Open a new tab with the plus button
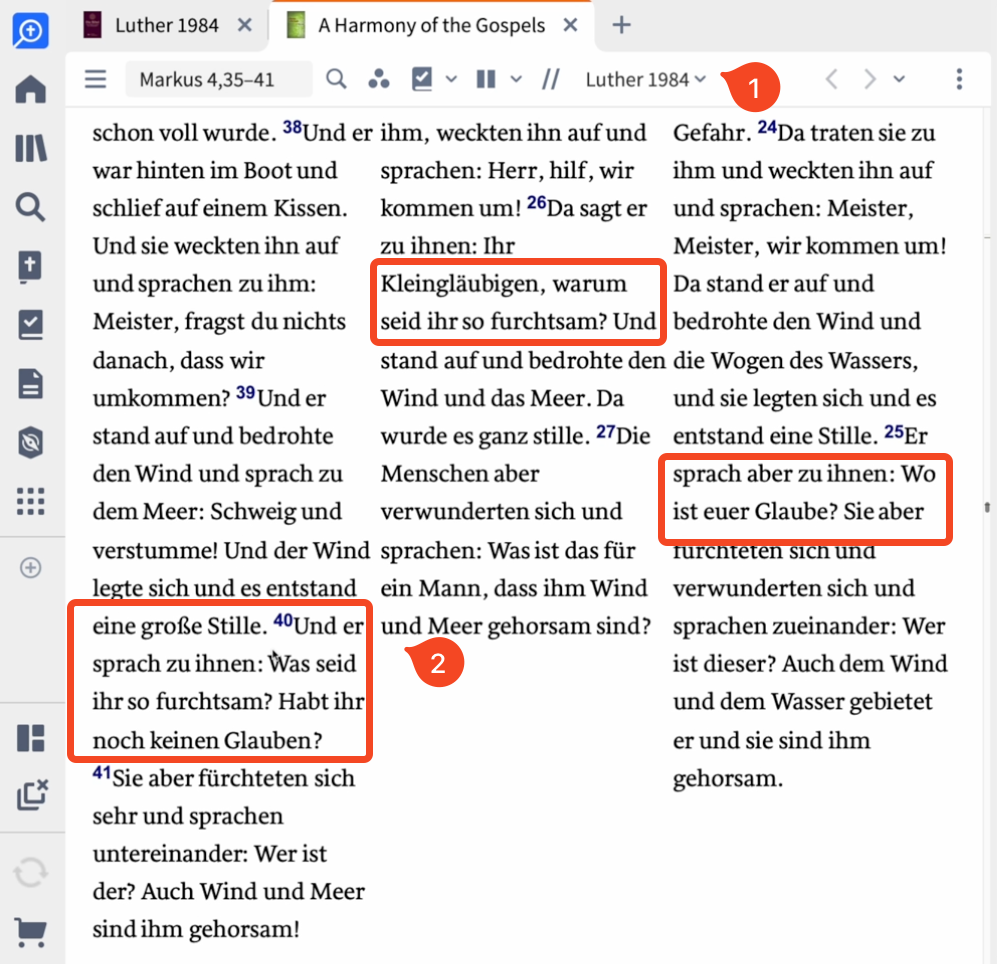The width and height of the screenshot is (997, 964). tap(622, 24)
